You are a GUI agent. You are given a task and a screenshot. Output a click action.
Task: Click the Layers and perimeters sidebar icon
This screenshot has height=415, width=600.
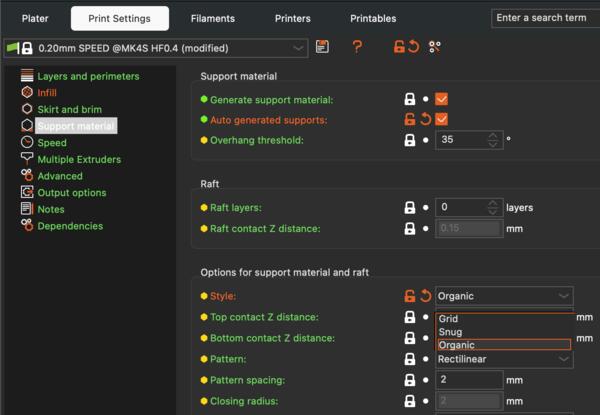coord(27,75)
